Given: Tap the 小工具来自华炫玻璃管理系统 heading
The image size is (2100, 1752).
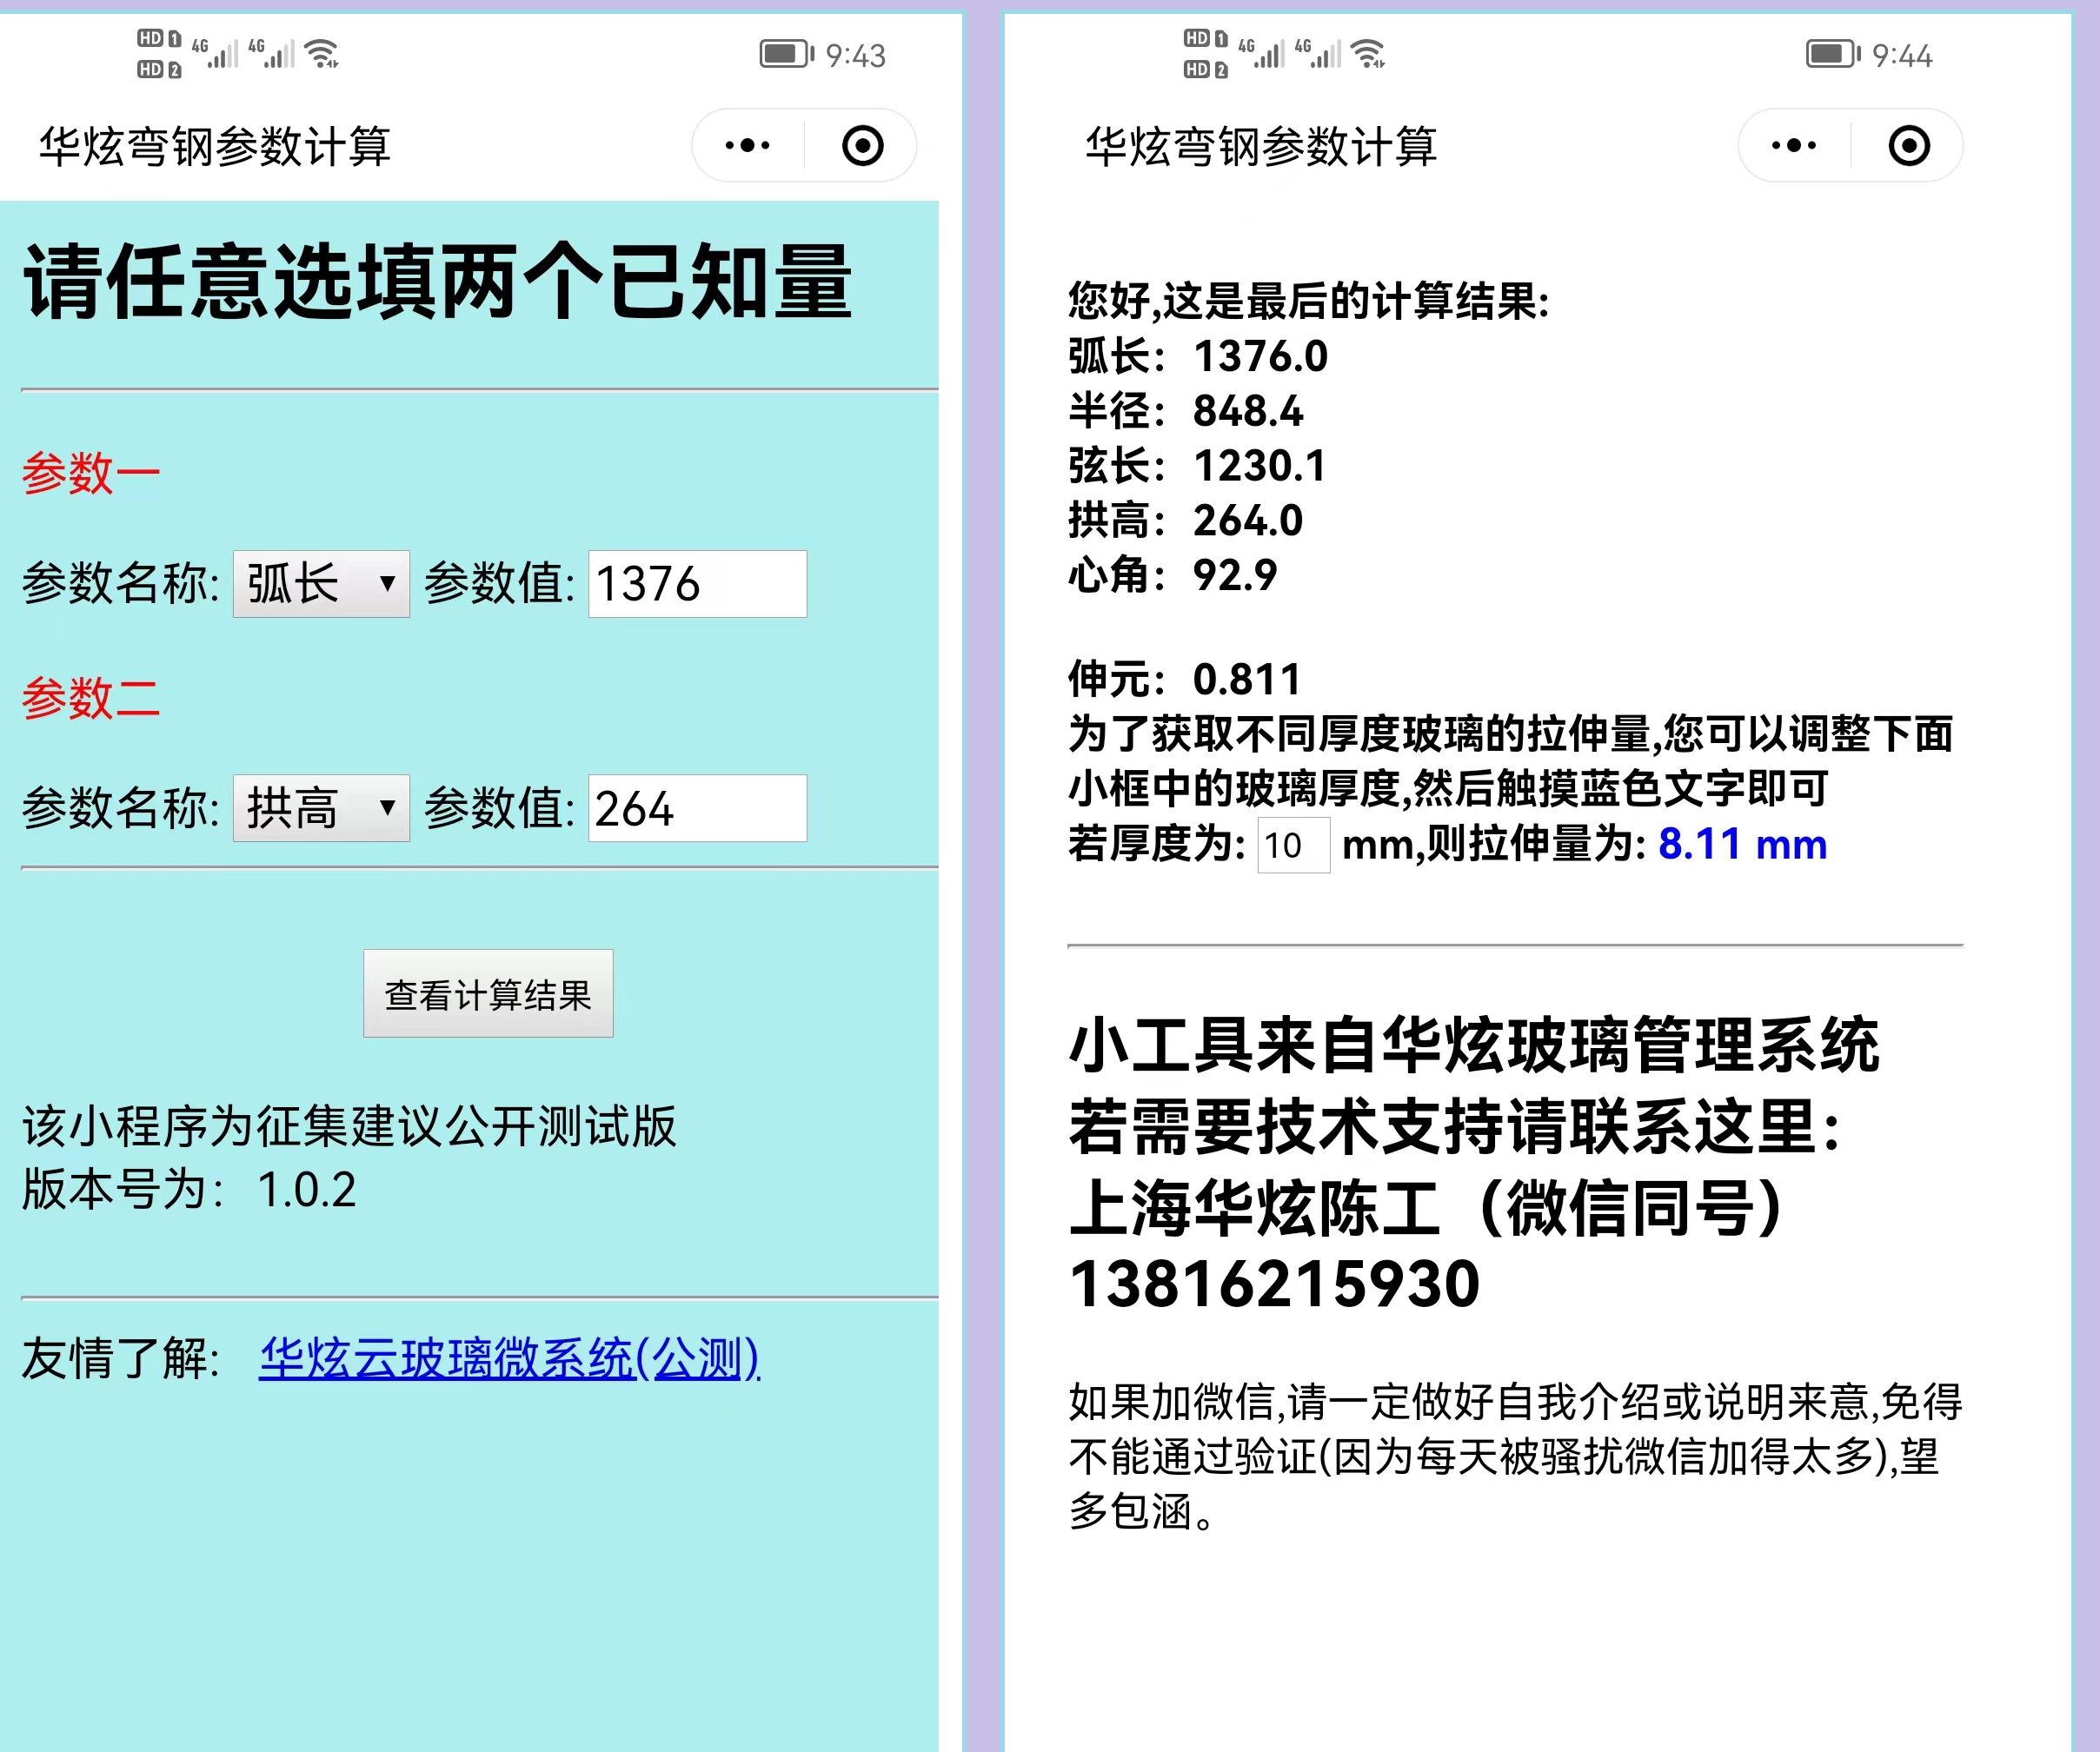Looking at the screenshot, I should pos(1474,1046).
